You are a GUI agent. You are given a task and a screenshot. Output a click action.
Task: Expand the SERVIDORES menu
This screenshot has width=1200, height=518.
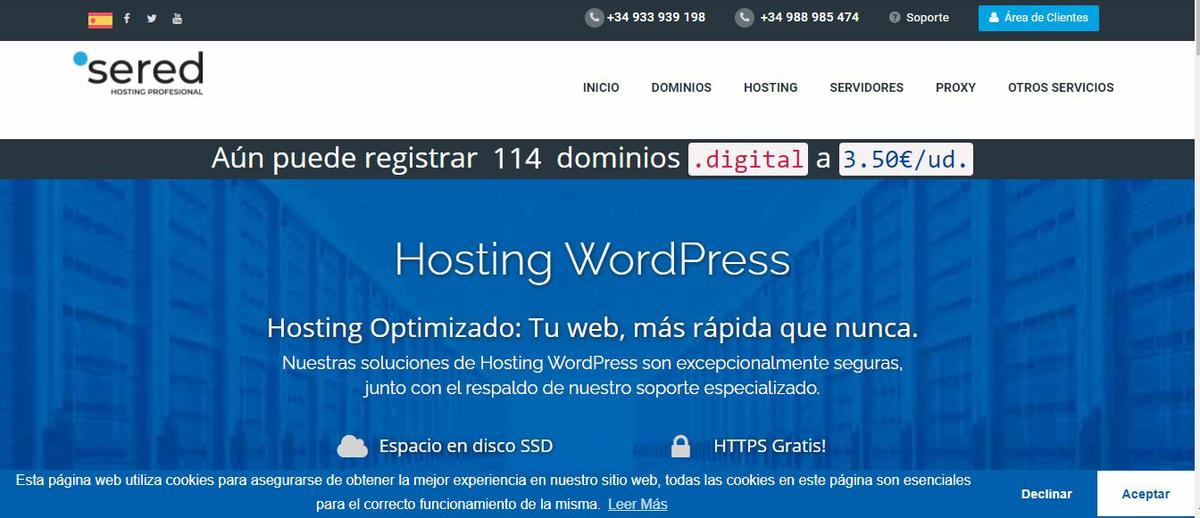pyautogui.click(x=866, y=88)
